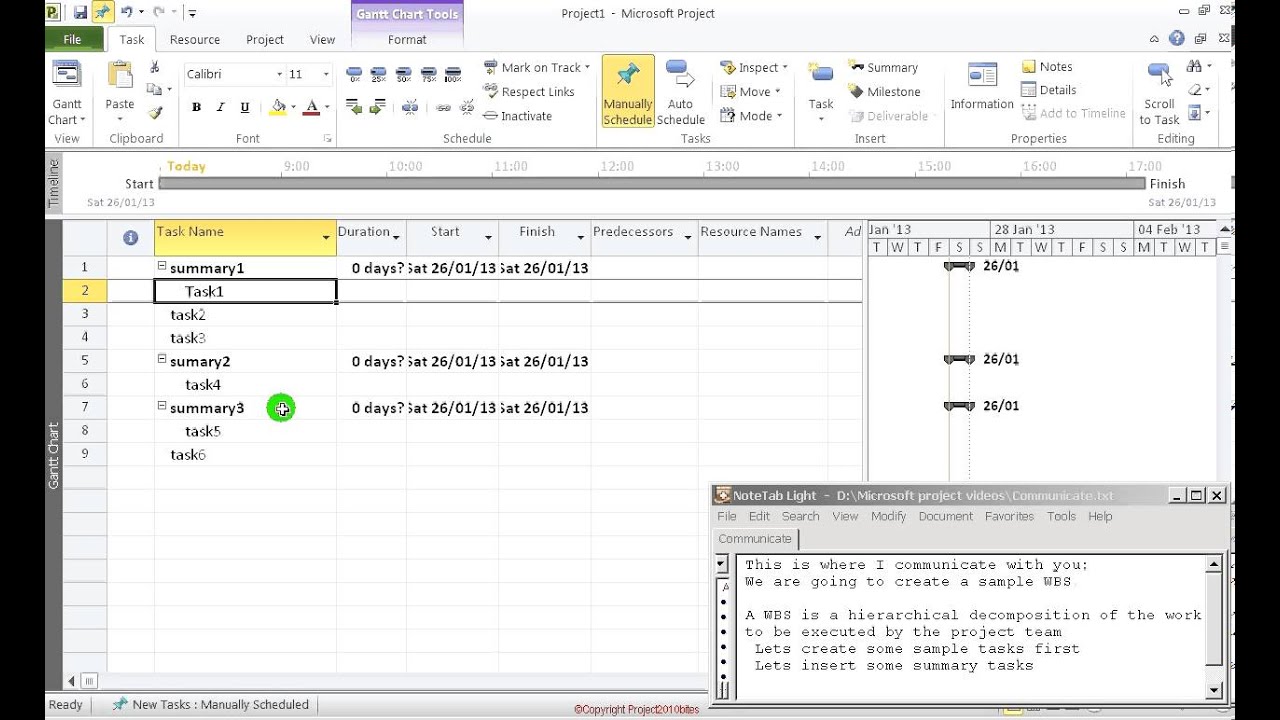Toggle Auto Schedule mode
Viewport: 1280px width, 720px height.
681,92
